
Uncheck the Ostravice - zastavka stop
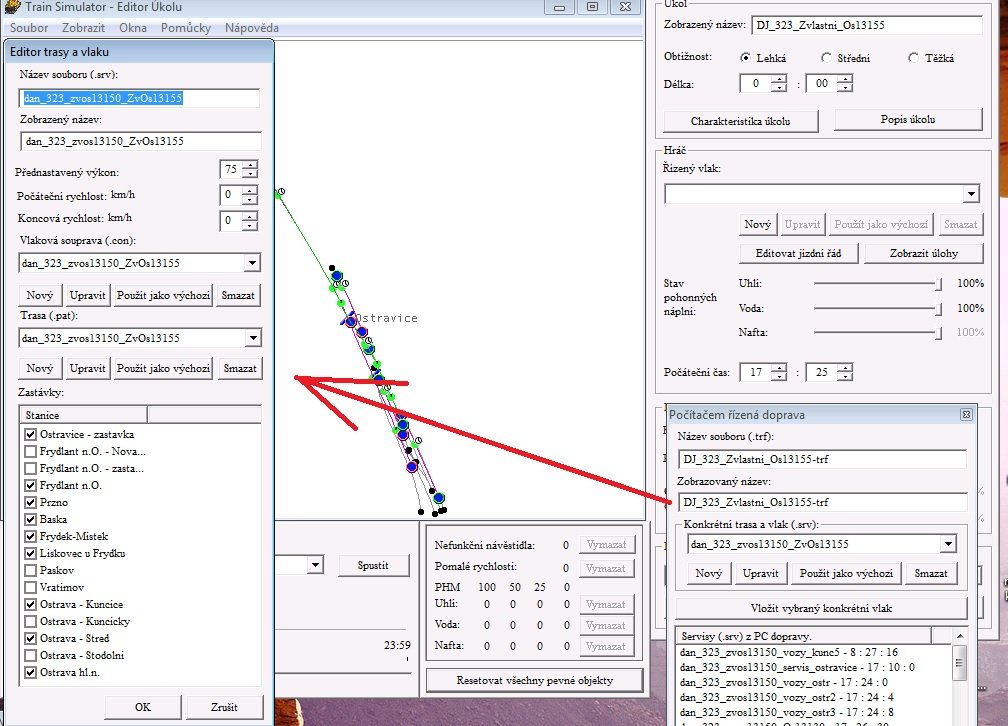(31, 435)
